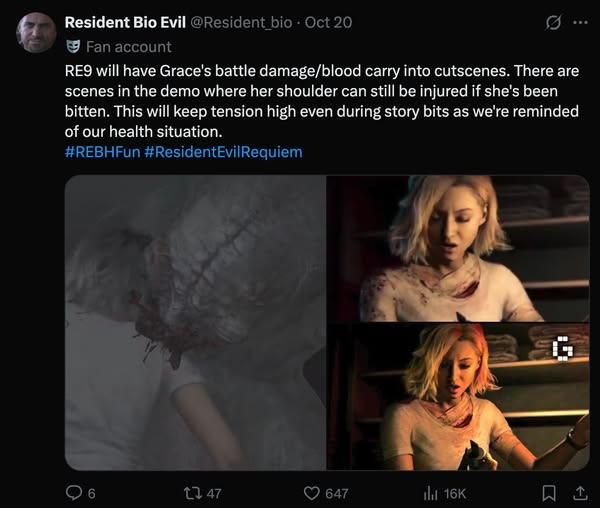
Task: Click the Grok slashed-circle icon
Action: point(553,23)
